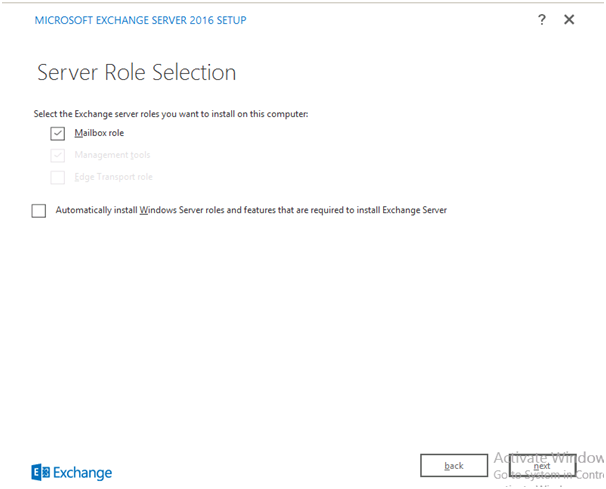The height and width of the screenshot is (489, 606).
Task: Click the Mailbox role label text
Action: [99, 133]
